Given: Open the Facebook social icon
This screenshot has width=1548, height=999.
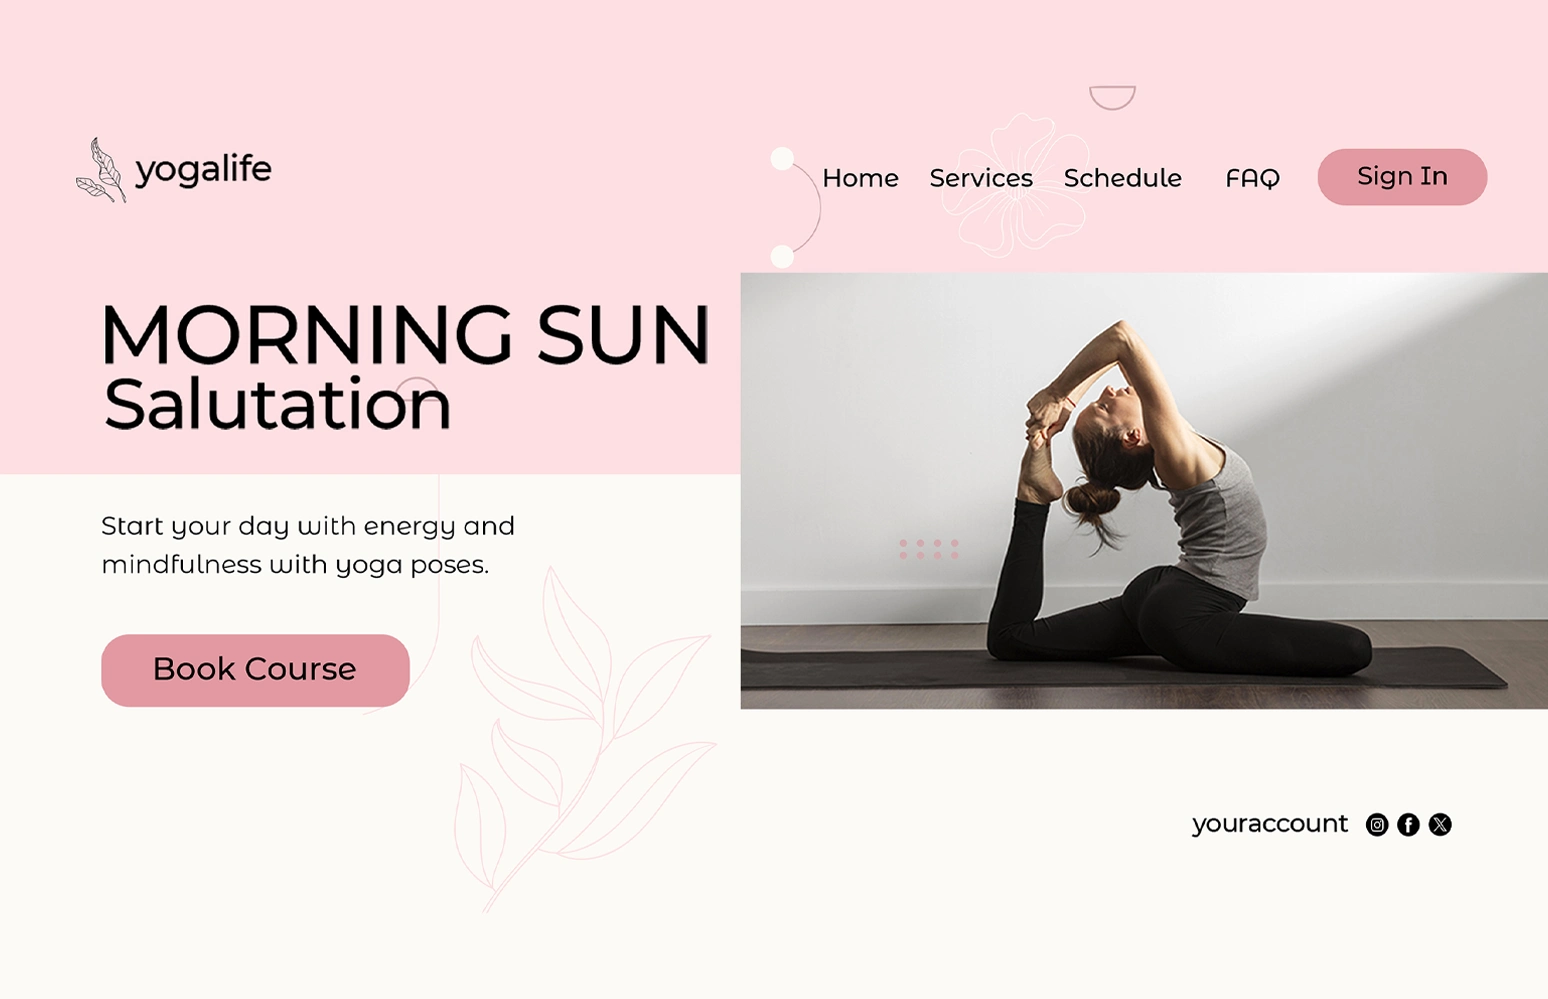Looking at the screenshot, I should click(1408, 824).
